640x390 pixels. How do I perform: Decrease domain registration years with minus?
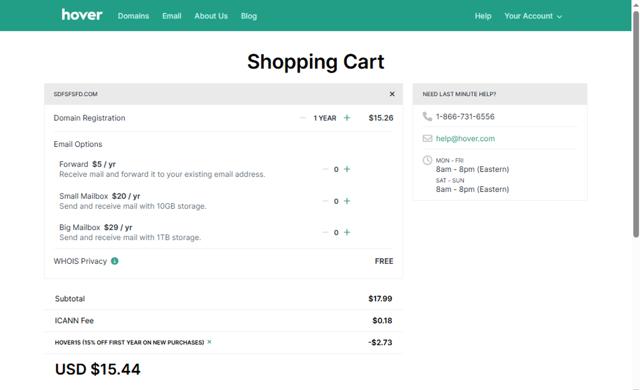point(303,117)
